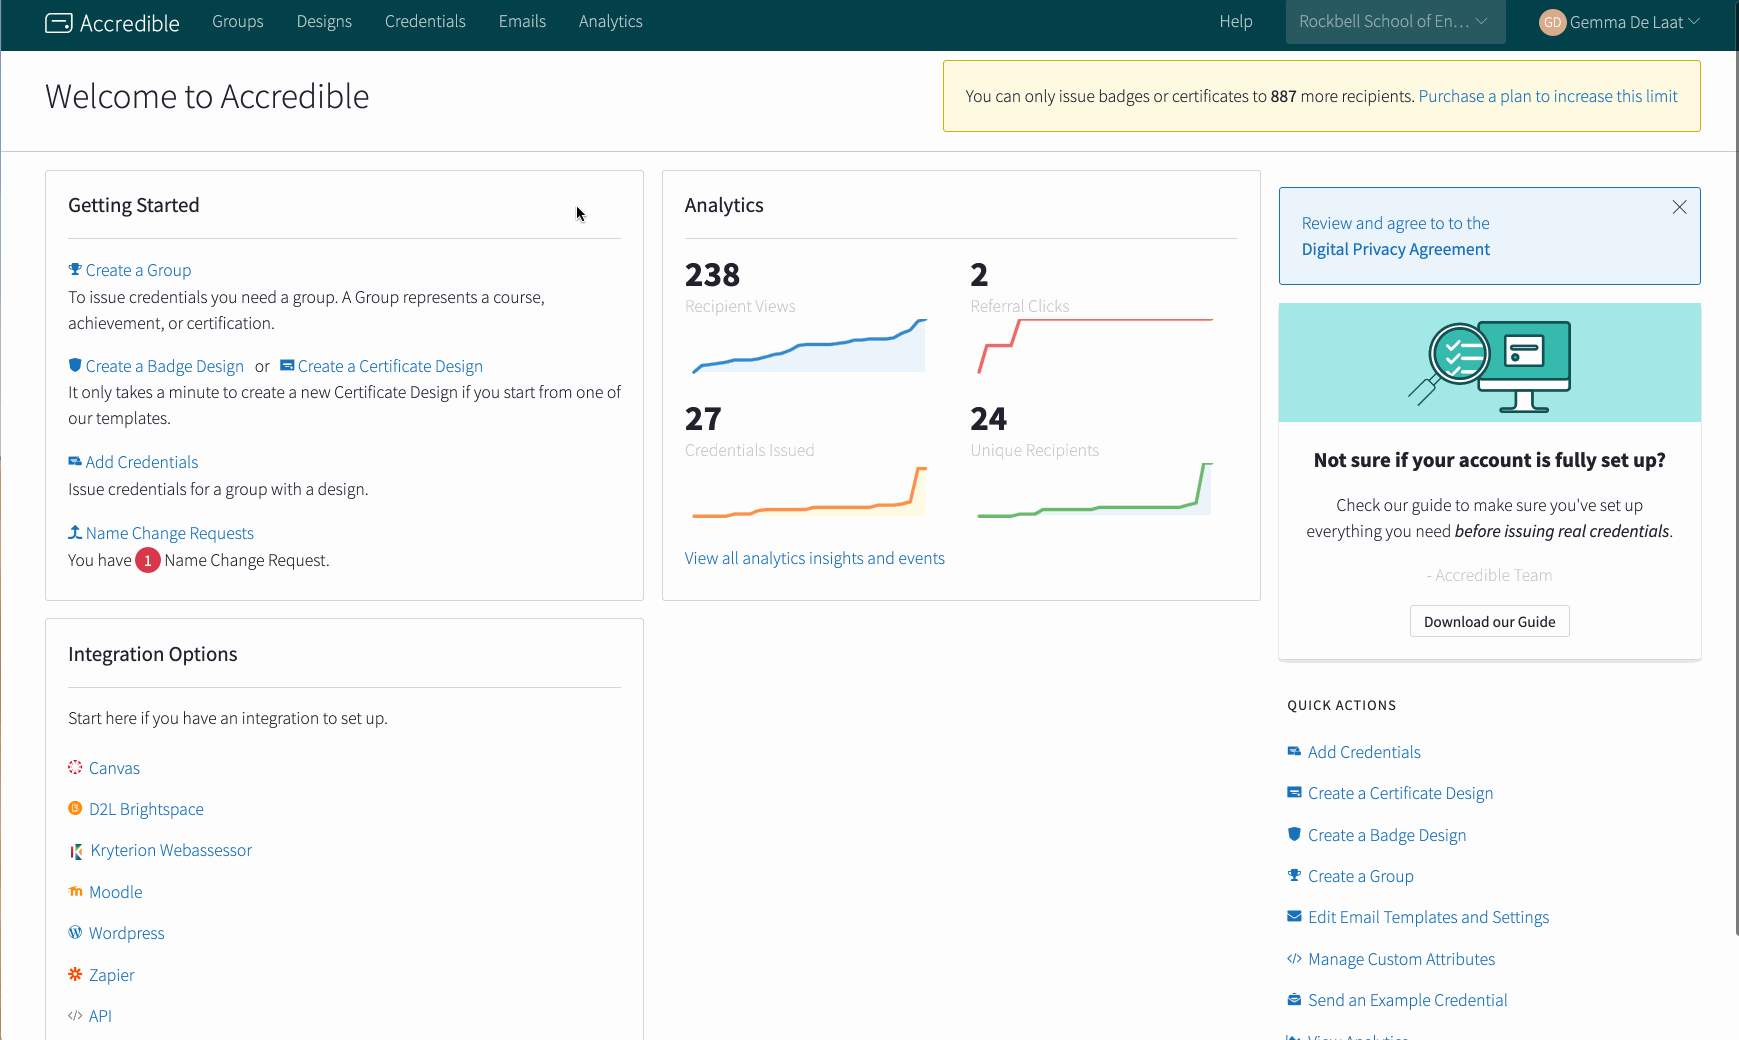Click the shield icon next to Create a Badge Design
Image resolution: width=1739 pixels, height=1040 pixels.
pyautogui.click(x=75, y=366)
